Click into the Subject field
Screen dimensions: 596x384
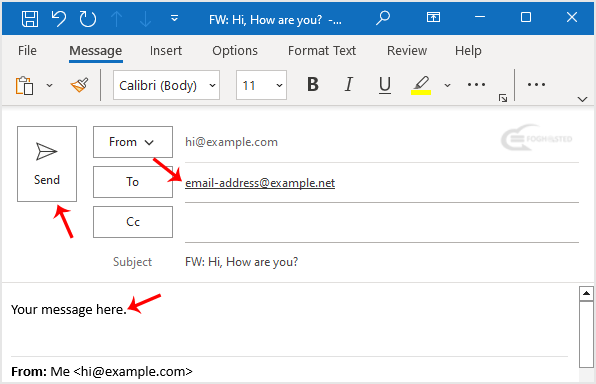[x=382, y=262]
